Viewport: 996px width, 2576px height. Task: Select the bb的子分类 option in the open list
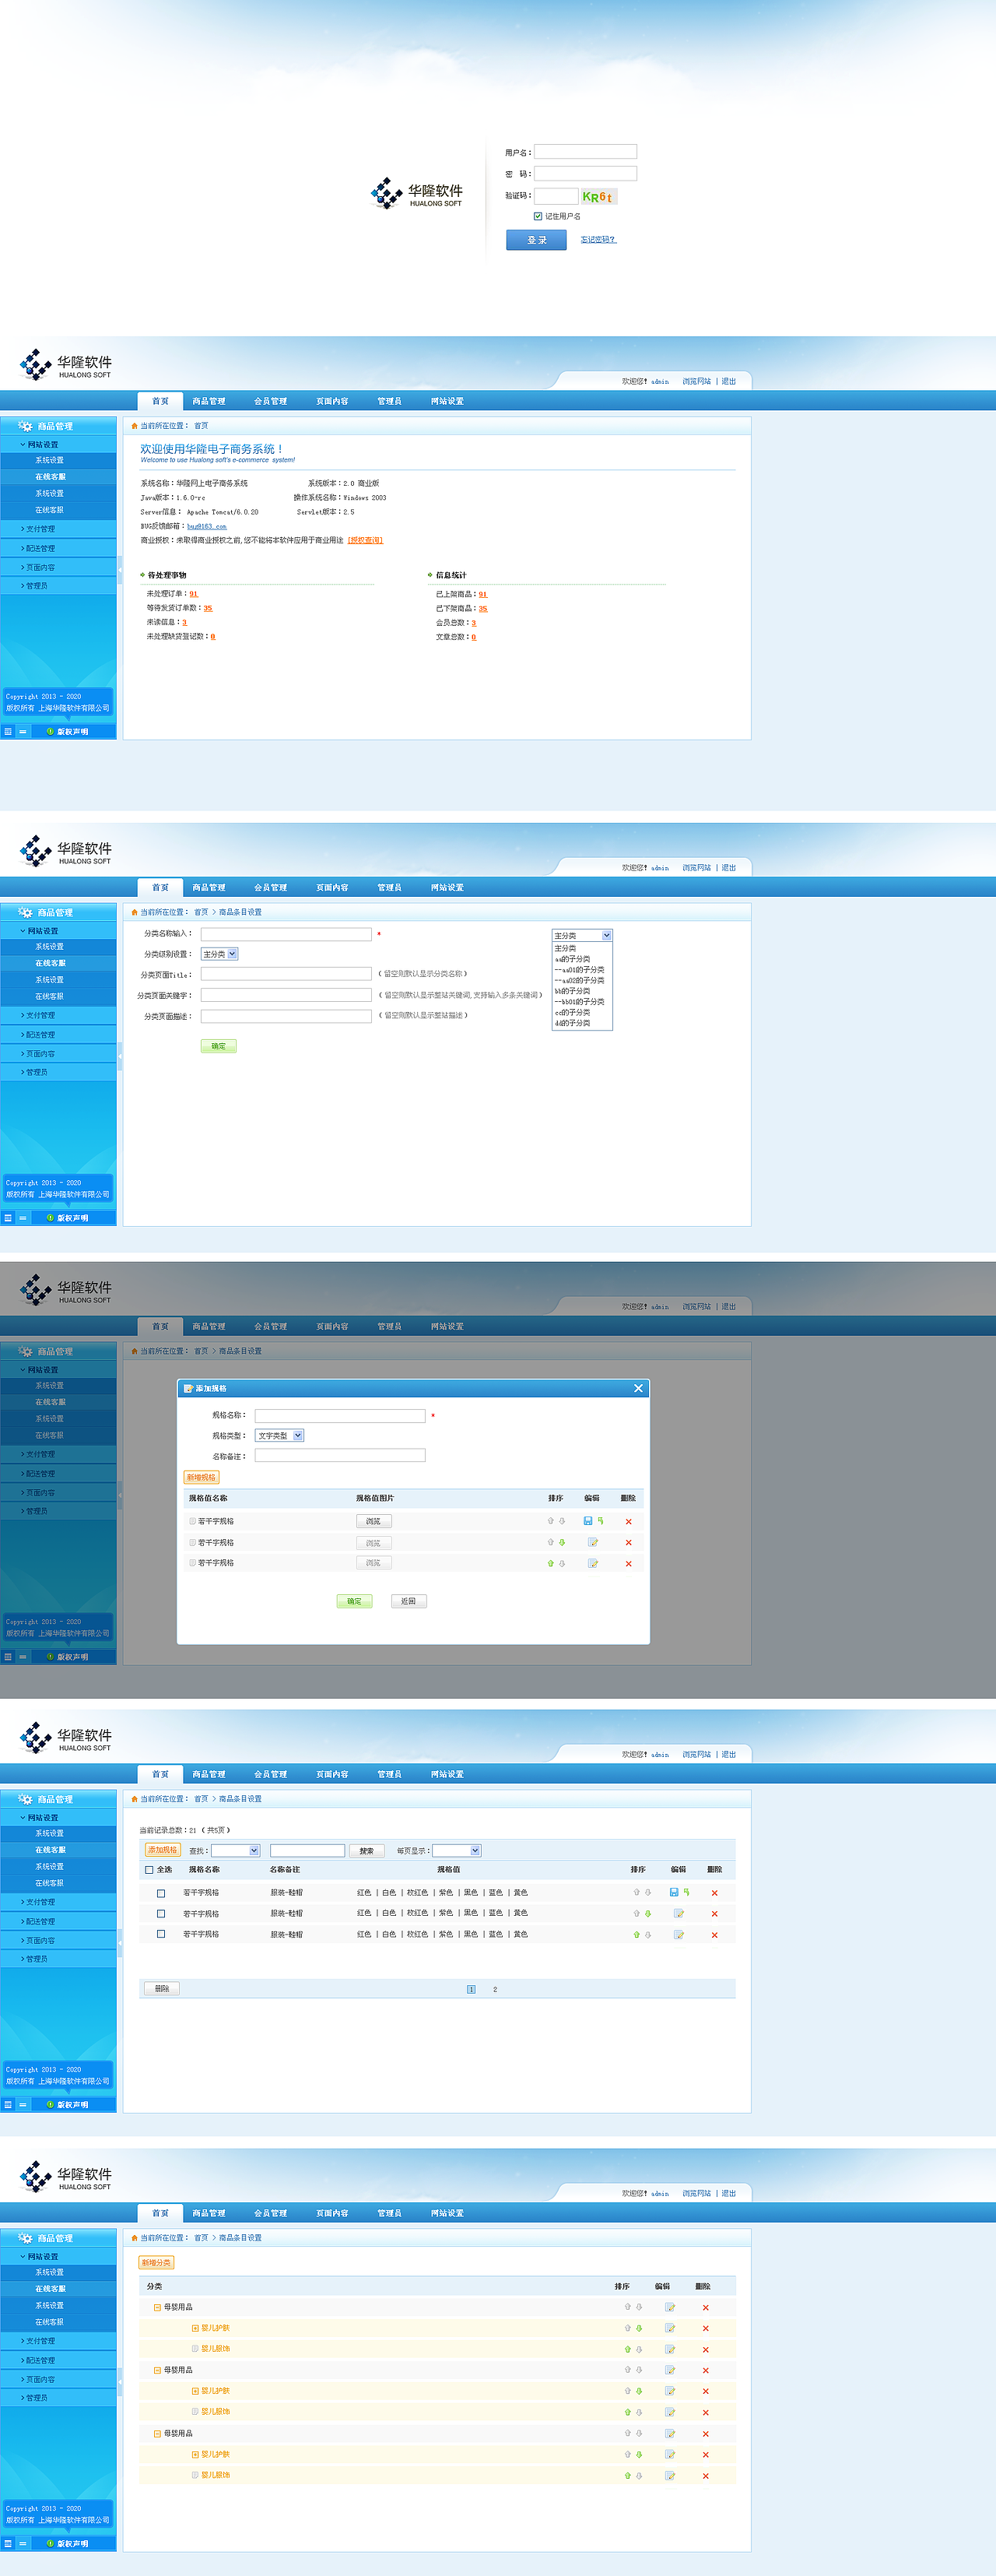tap(572, 991)
